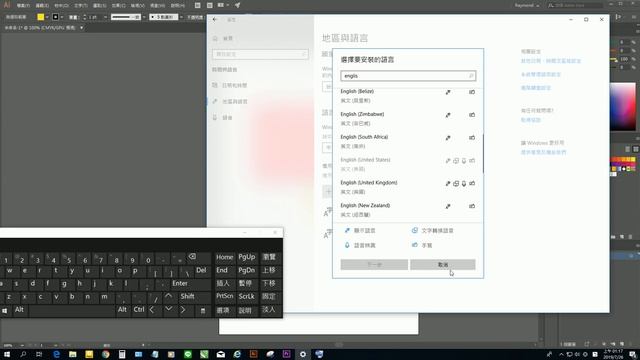
Task: Click the Get help link in Settings
Action: point(531,120)
